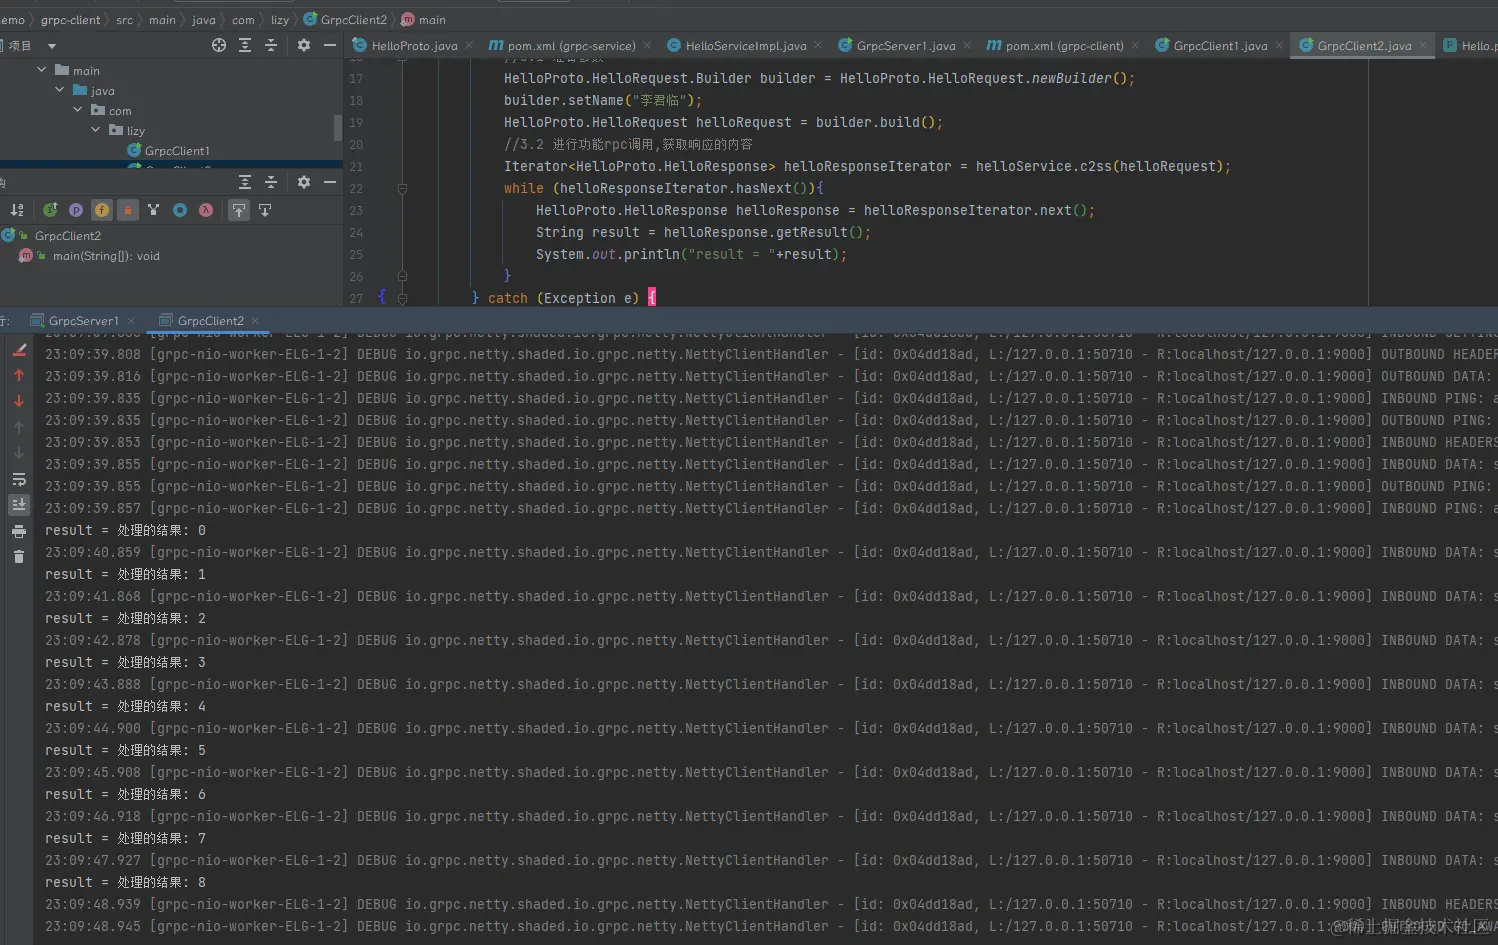Toggle Show Properties (purple p) in the Structure panel
Viewport: 1498px width, 945px height.
point(76,210)
